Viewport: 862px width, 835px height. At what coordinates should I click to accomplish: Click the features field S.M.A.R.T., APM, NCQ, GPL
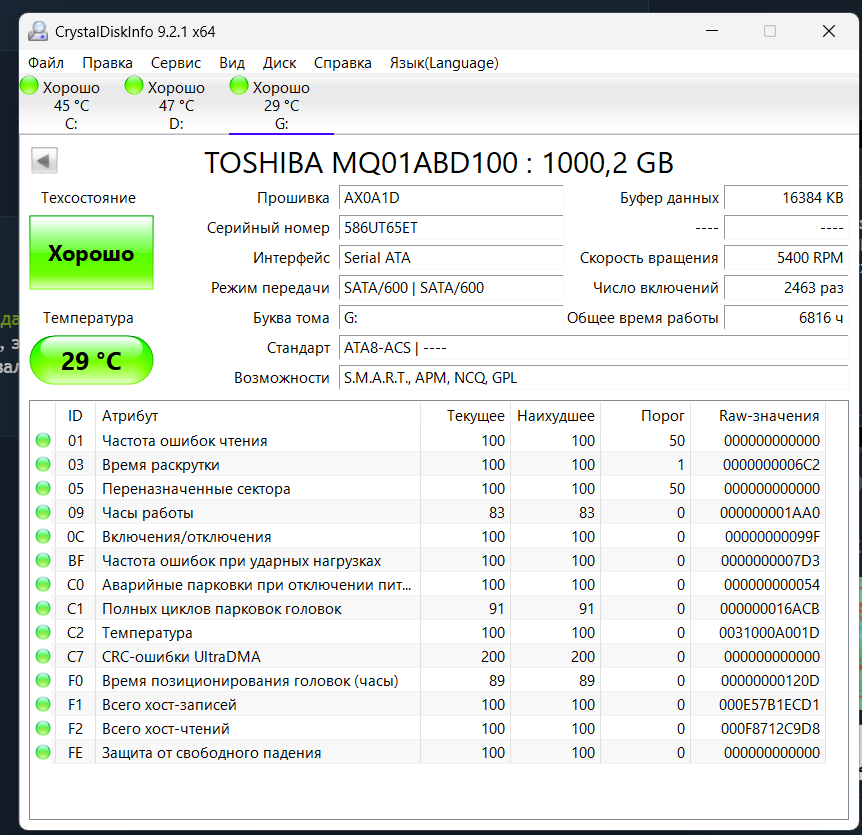click(x=594, y=378)
